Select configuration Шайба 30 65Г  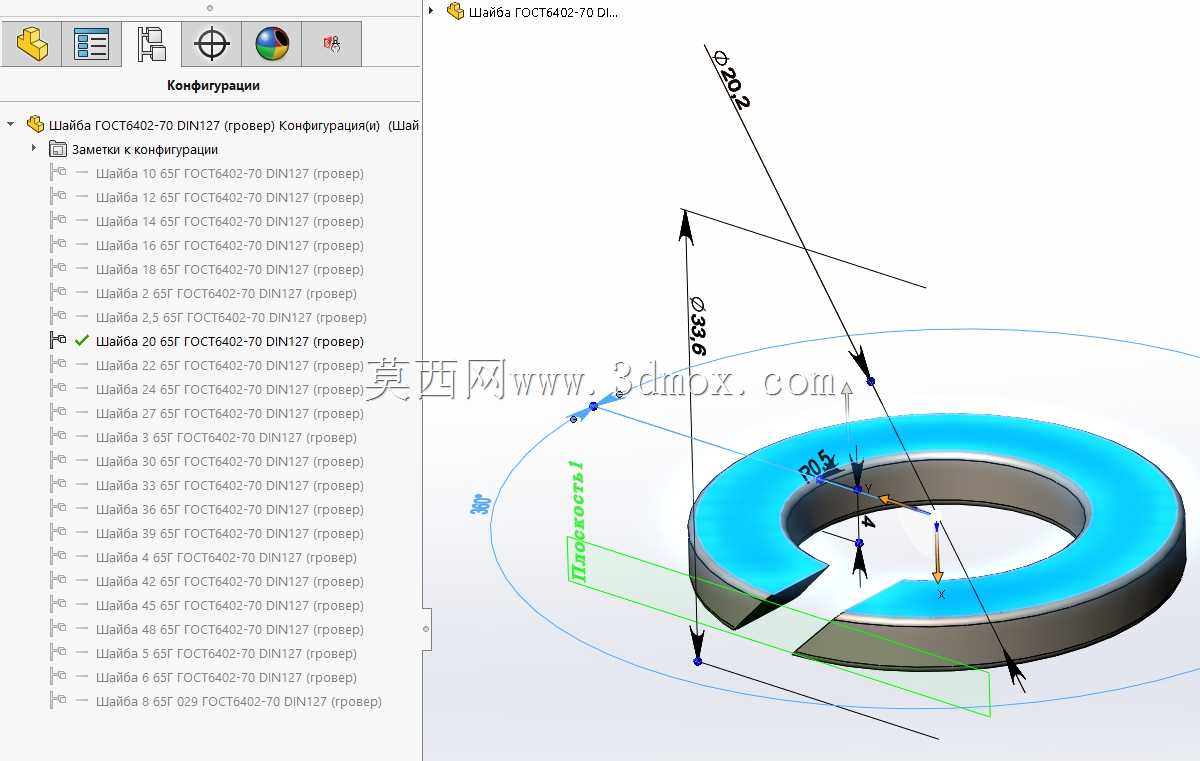[x=230, y=461]
